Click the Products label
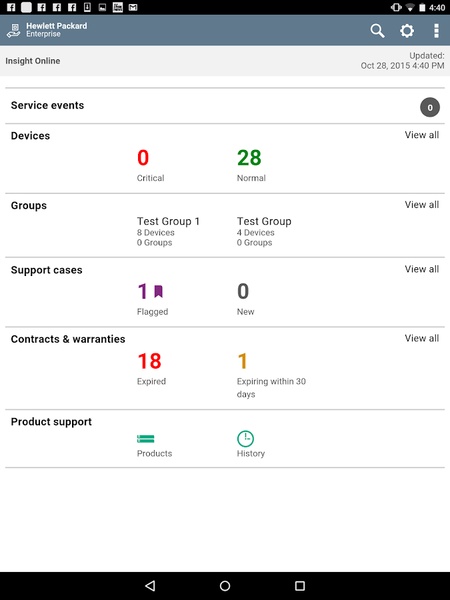This screenshot has width=450, height=600. pyautogui.click(x=155, y=453)
